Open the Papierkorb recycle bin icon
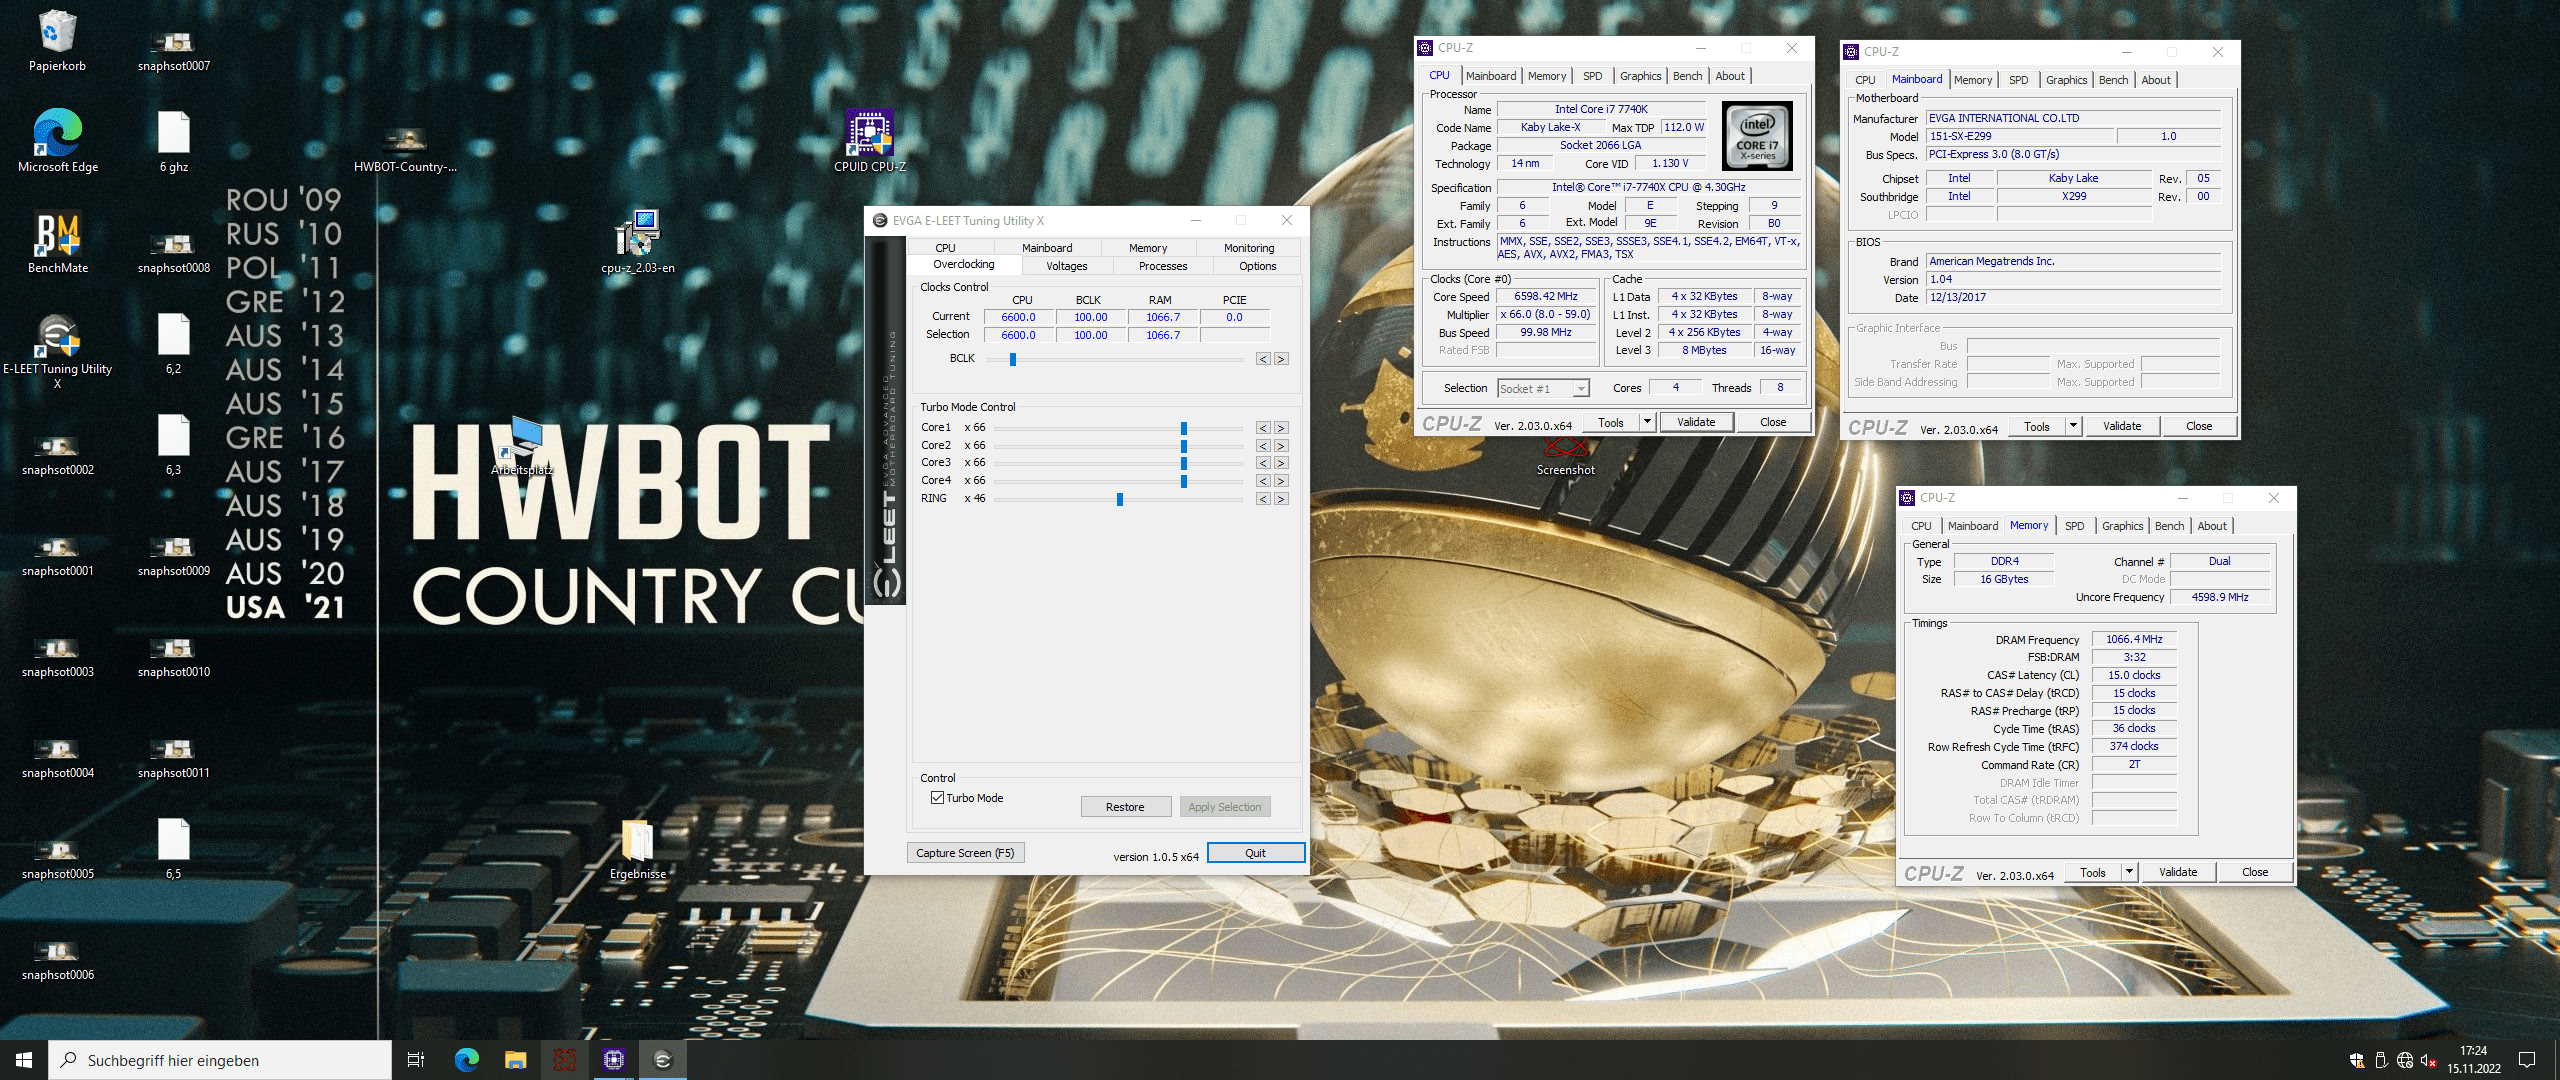Viewport: 2560px width, 1080px height. coord(57,41)
